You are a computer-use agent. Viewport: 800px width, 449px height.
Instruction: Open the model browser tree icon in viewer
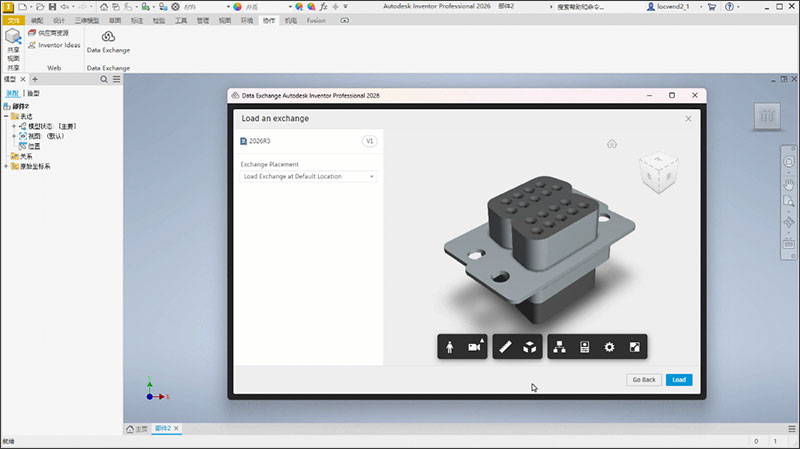pos(560,347)
